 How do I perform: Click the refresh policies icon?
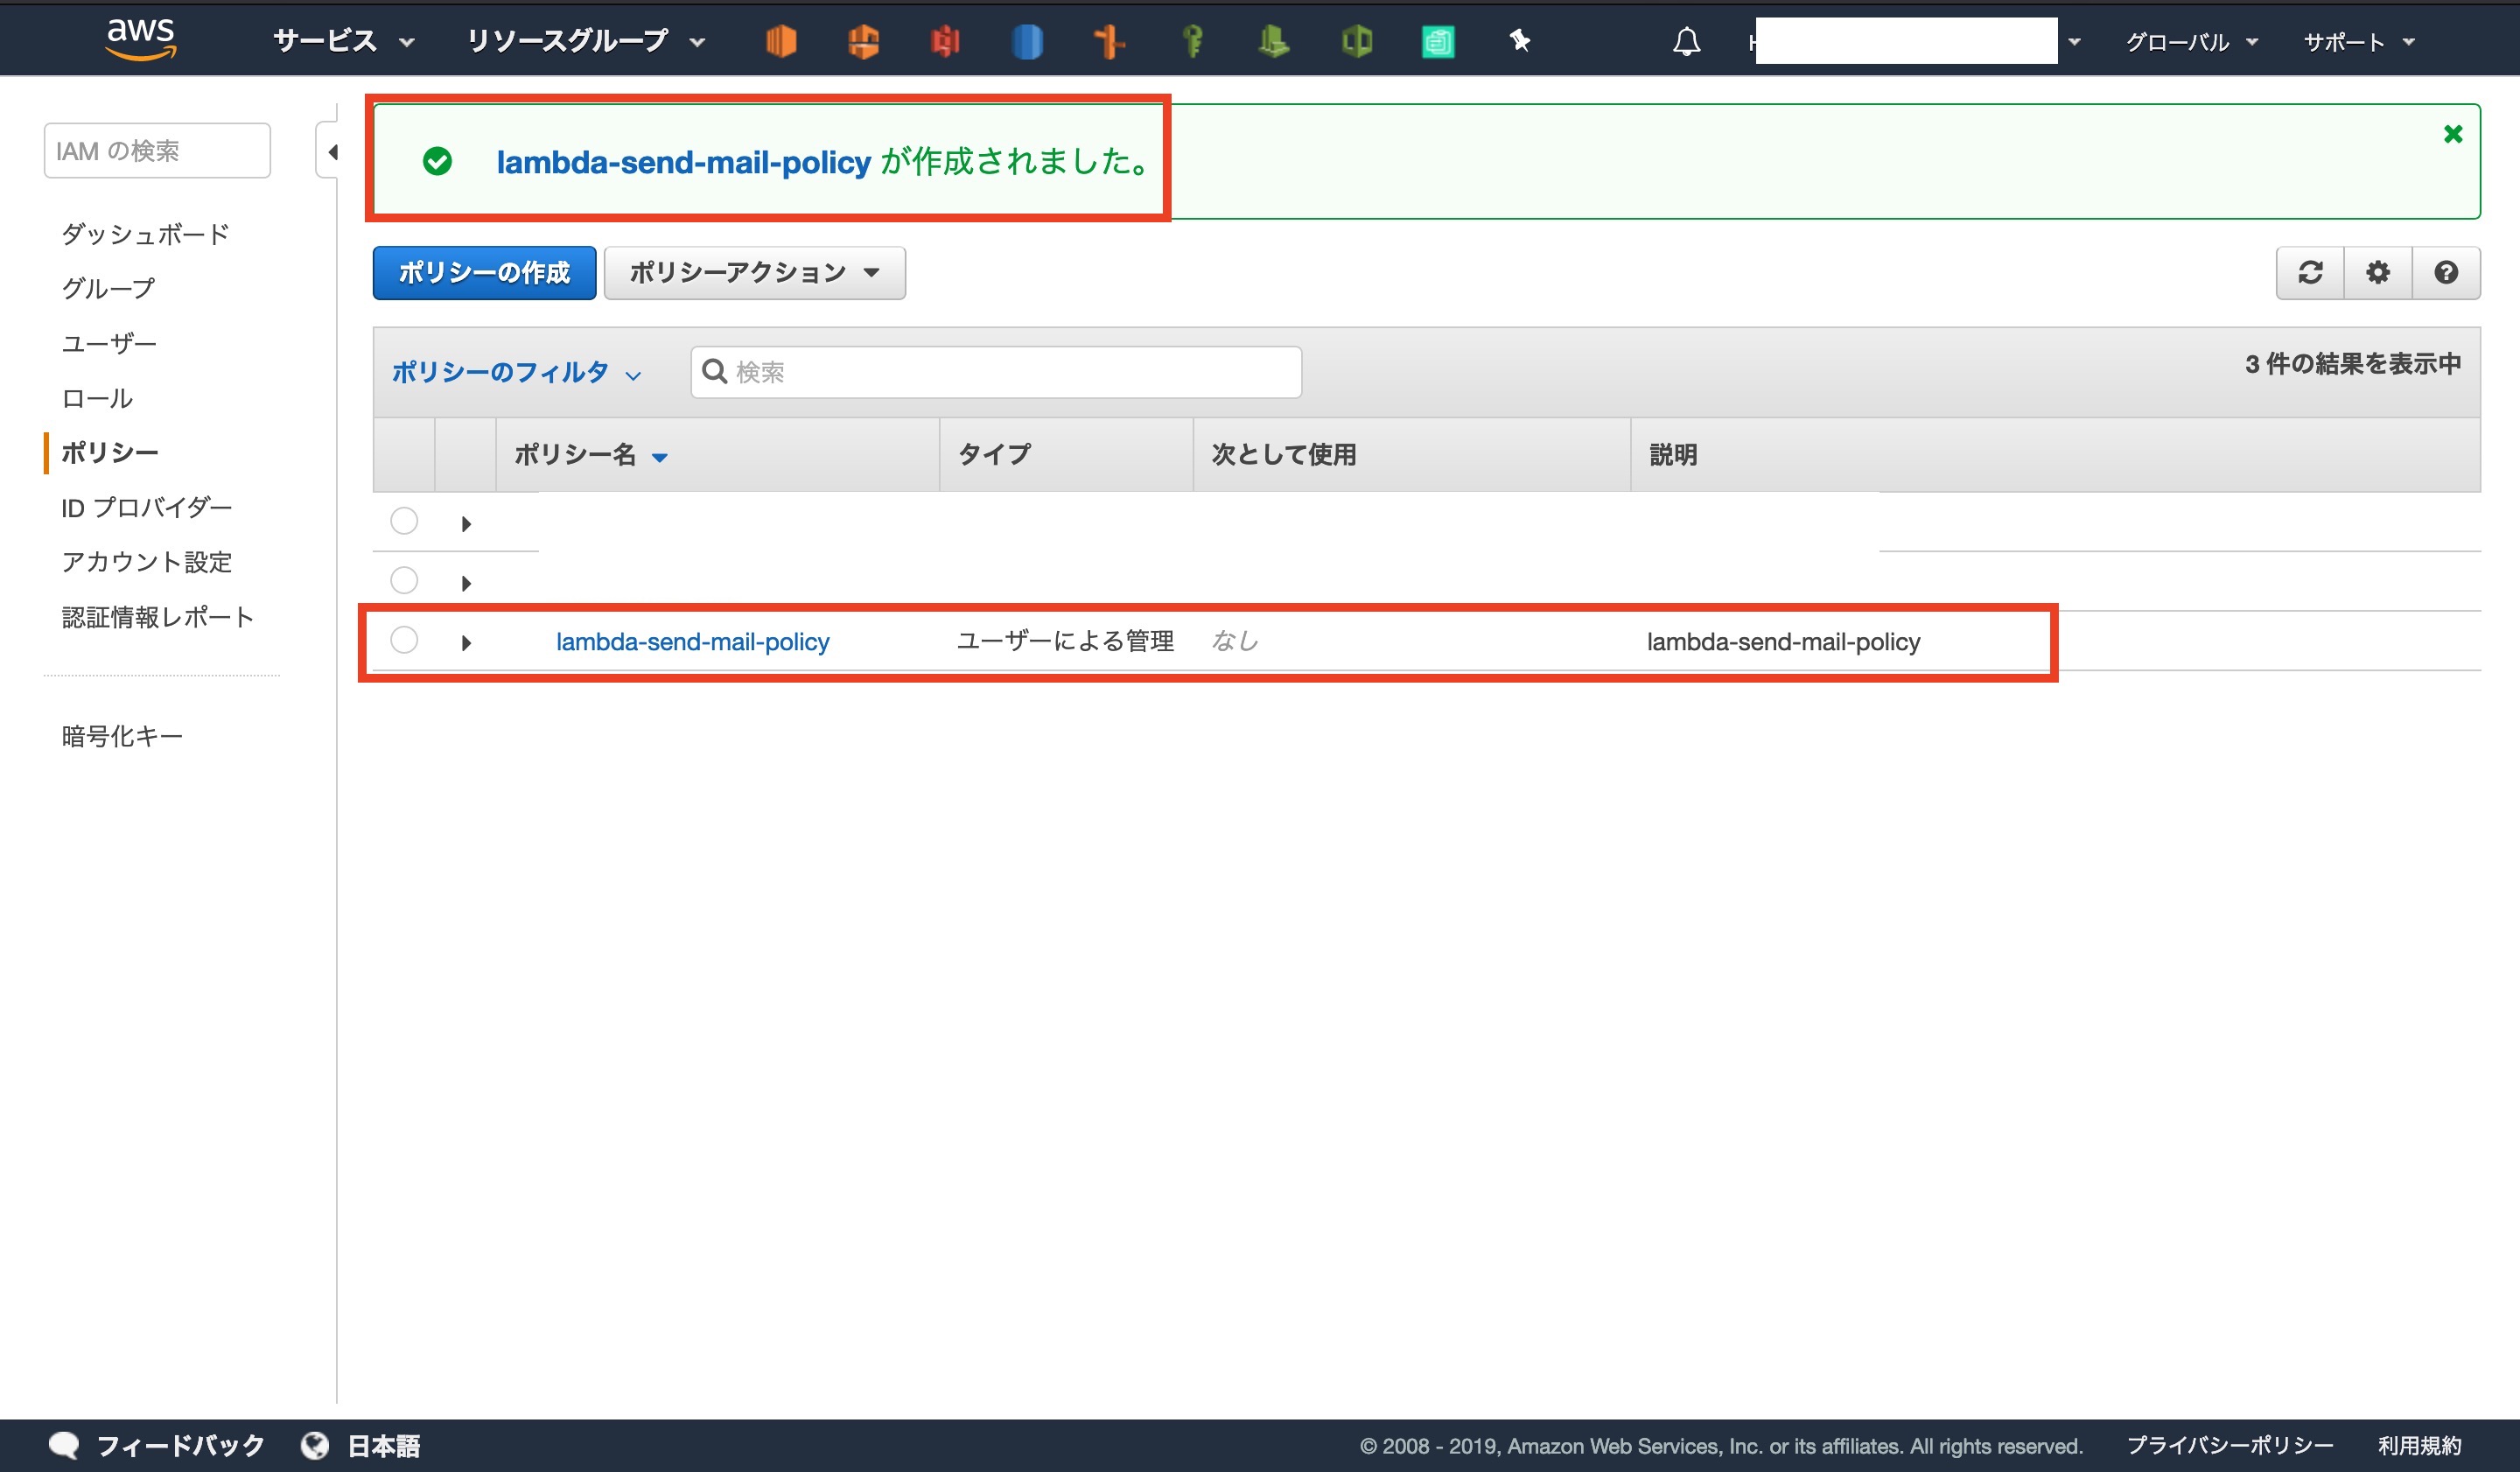pos(2310,272)
